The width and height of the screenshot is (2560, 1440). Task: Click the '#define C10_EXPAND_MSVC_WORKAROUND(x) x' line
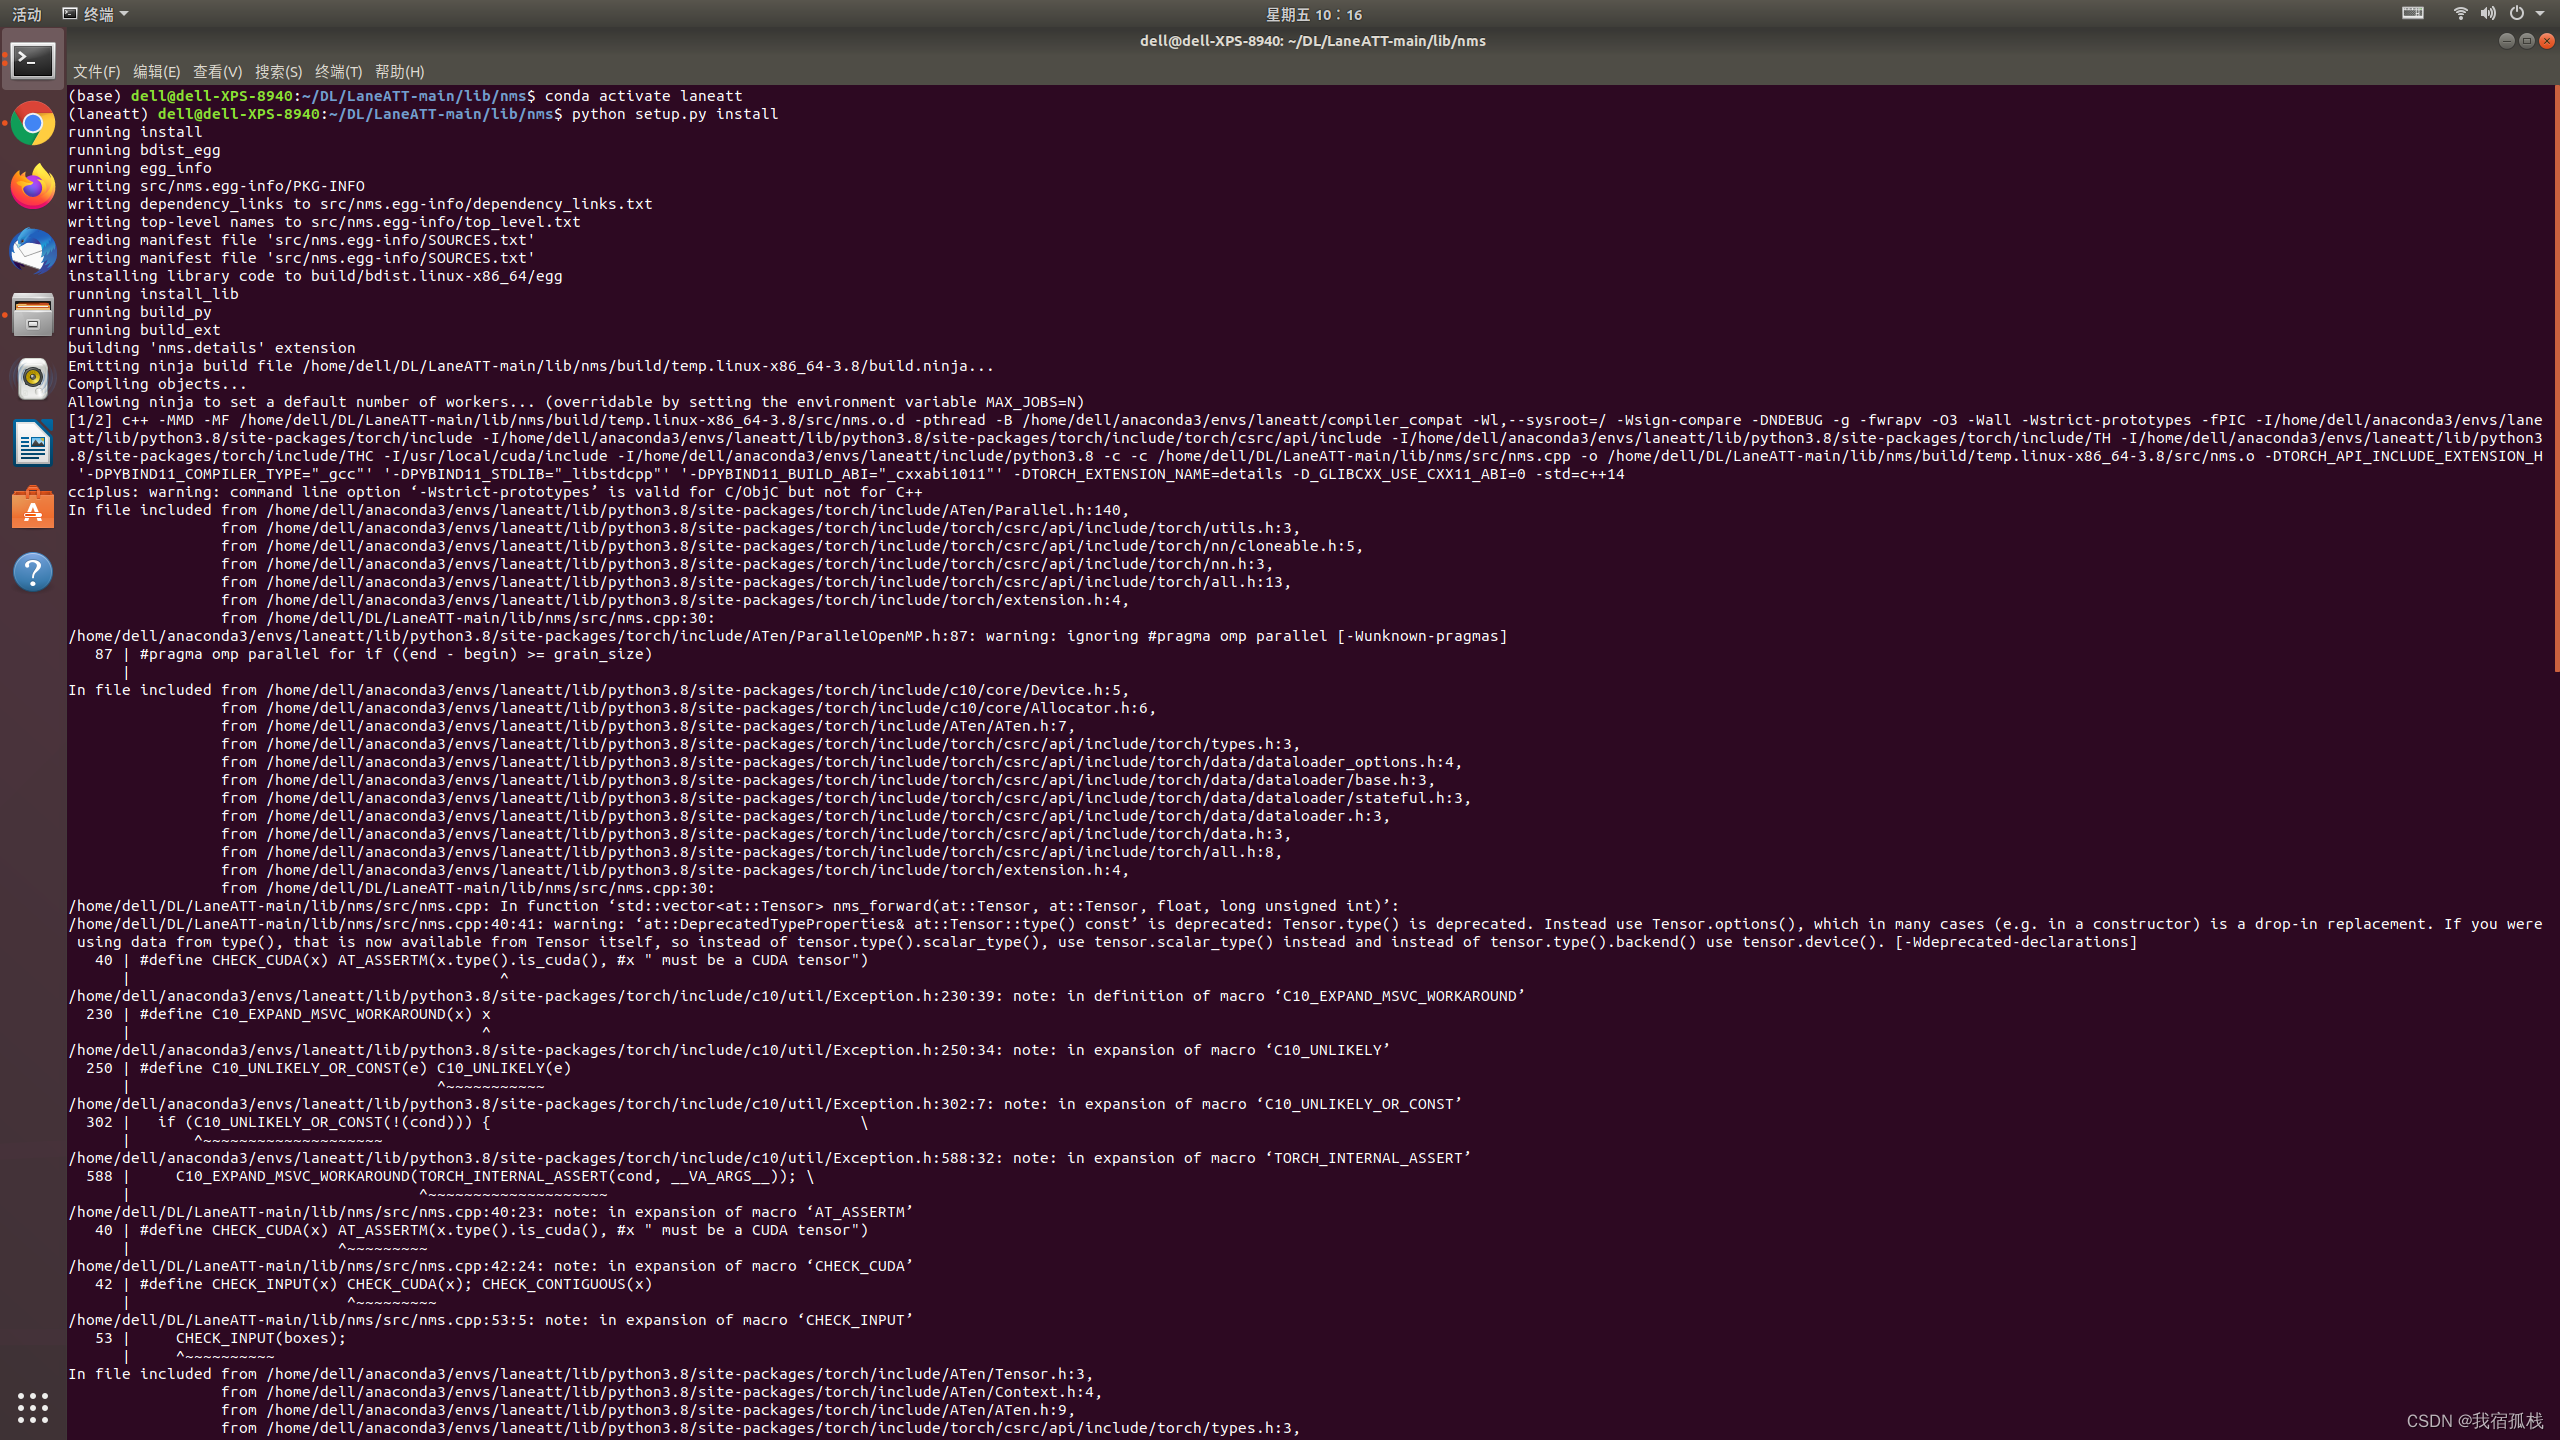tap(315, 1014)
